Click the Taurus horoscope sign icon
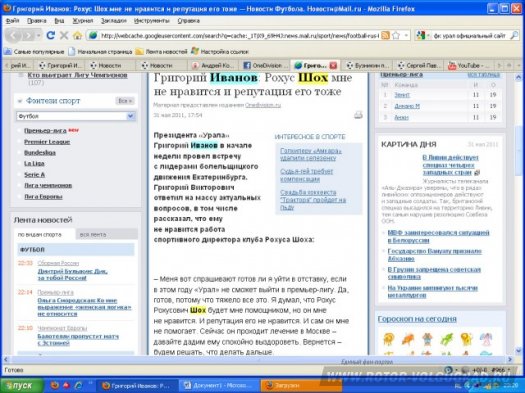The image size is (525, 393). click(408, 339)
